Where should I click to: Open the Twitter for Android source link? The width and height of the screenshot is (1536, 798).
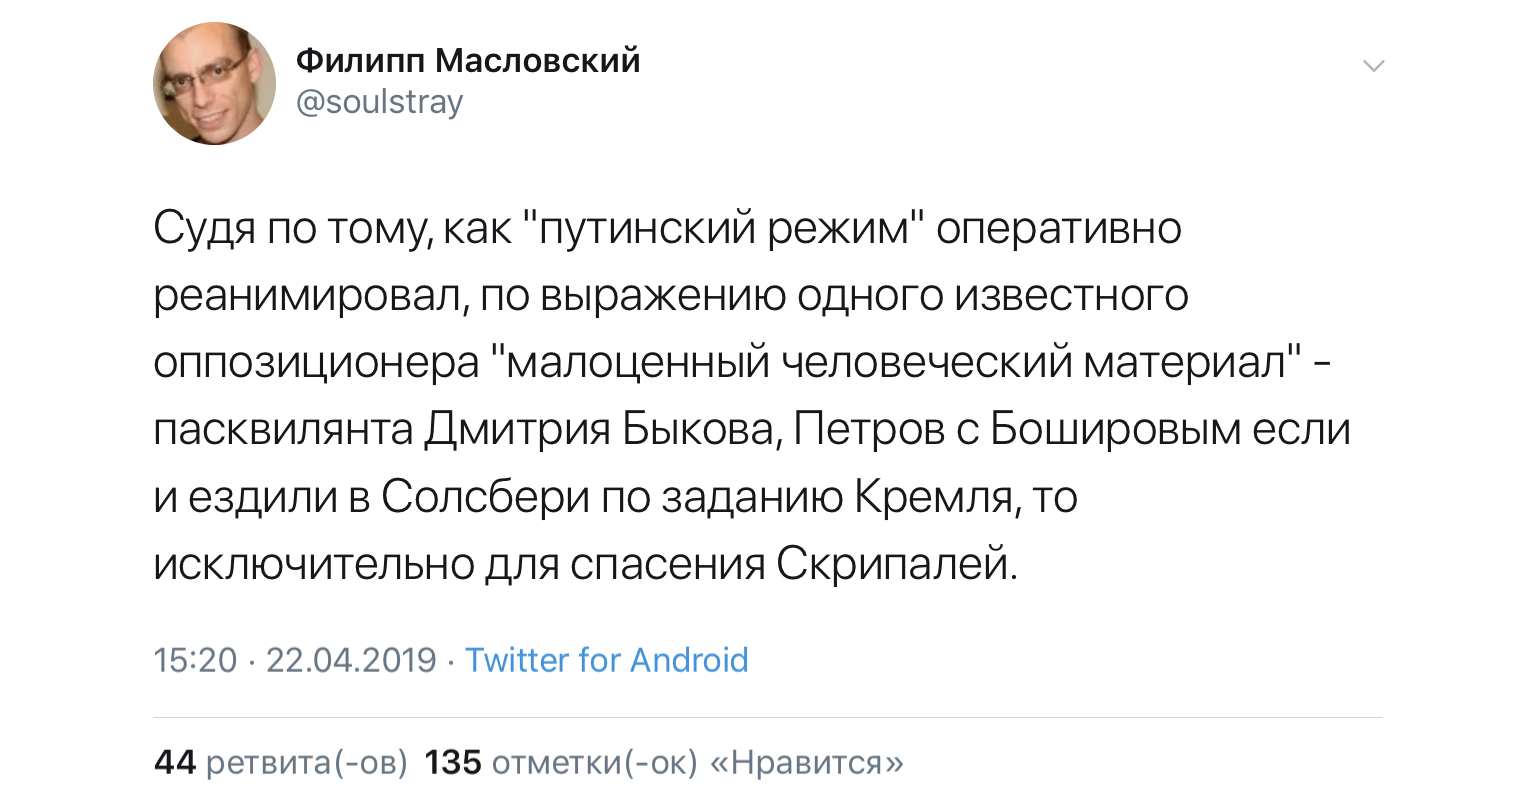[x=606, y=660]
